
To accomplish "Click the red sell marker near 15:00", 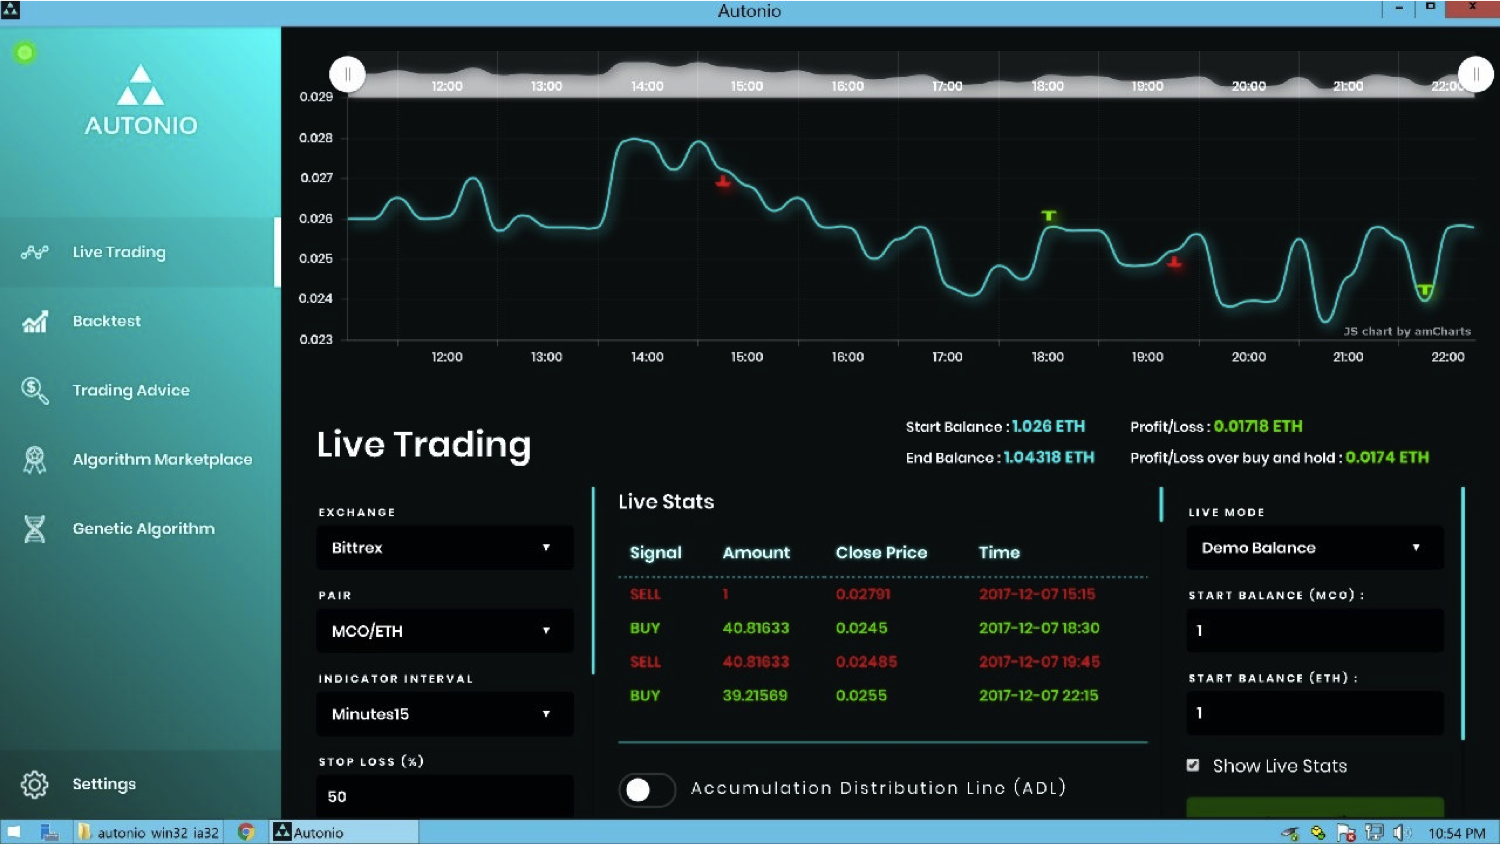I will coord(723,182).
